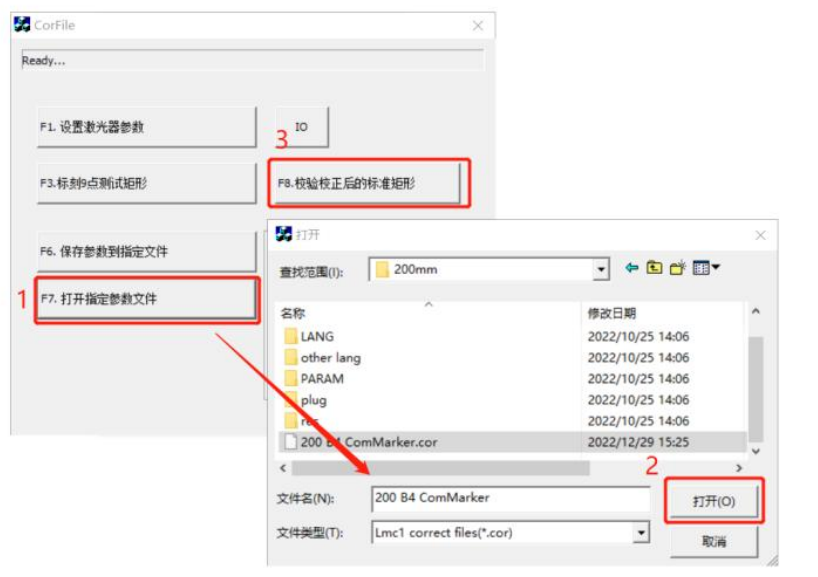Click F1 设置激光器参数 button

coord(146,127)
